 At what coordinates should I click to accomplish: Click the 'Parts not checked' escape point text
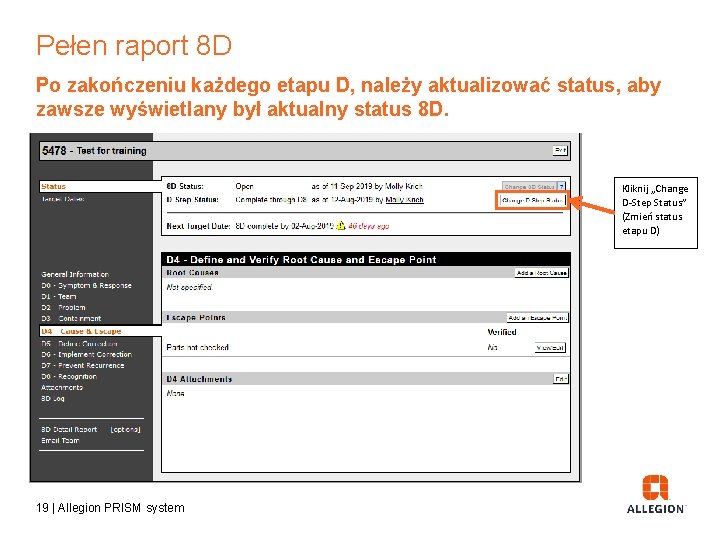click(x=197, y=348)
